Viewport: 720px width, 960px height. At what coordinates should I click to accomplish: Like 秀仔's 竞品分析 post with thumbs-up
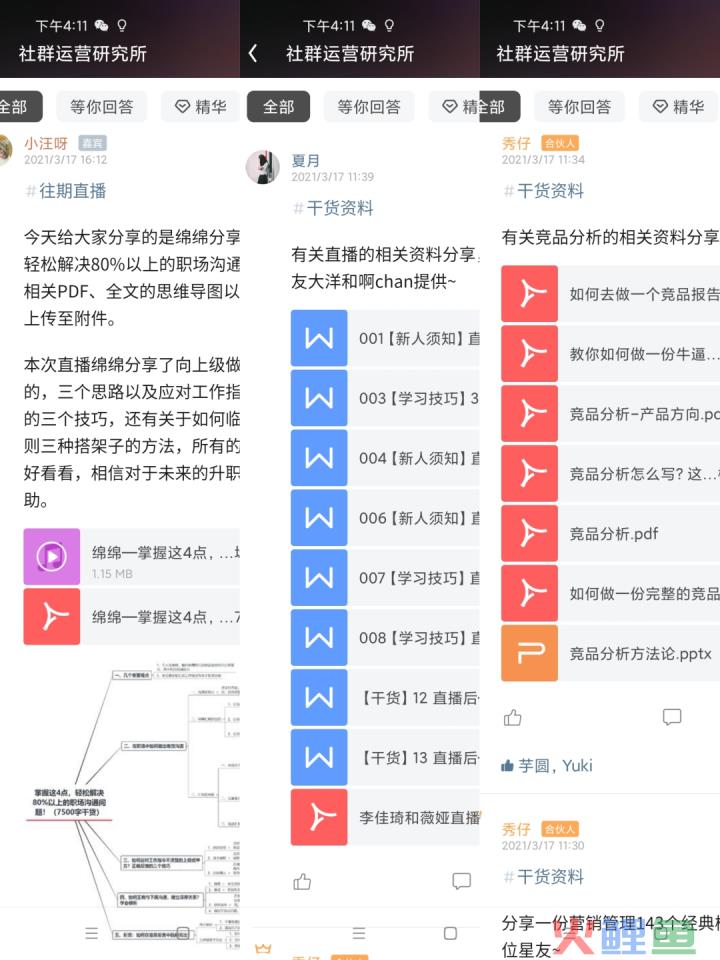(x=512, y=717)
